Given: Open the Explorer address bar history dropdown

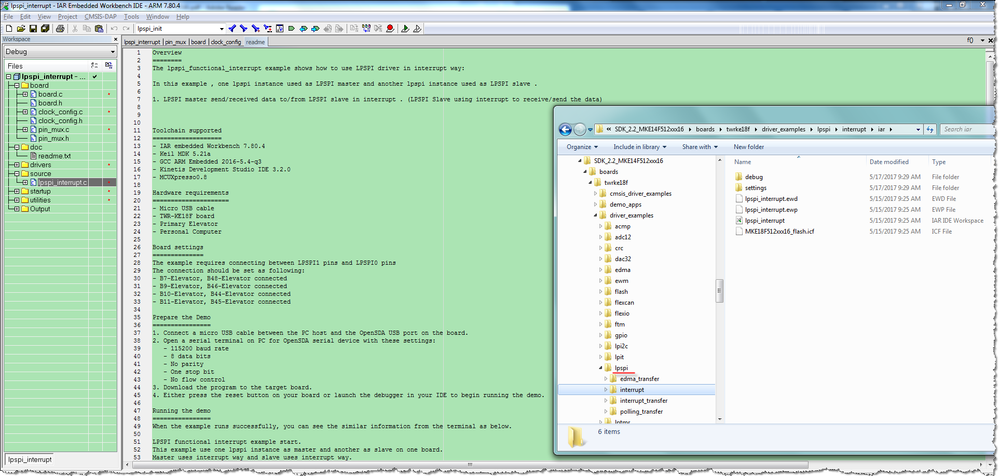Looking at the screenshot, I should pos(918,129).
